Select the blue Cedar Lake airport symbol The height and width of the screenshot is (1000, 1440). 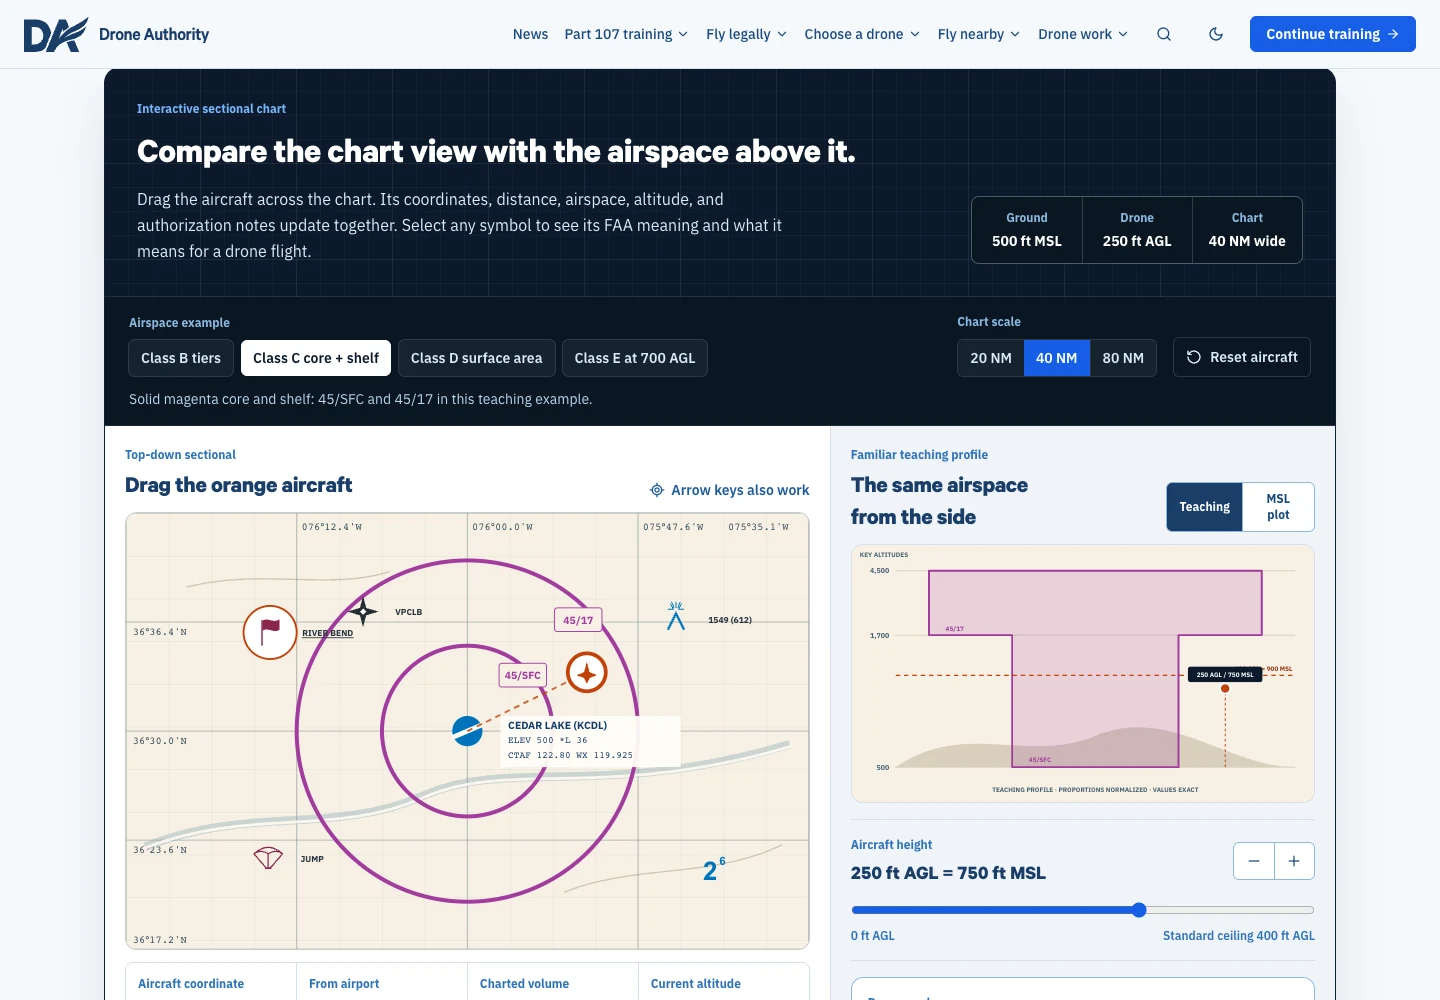(x=467, y=731)
